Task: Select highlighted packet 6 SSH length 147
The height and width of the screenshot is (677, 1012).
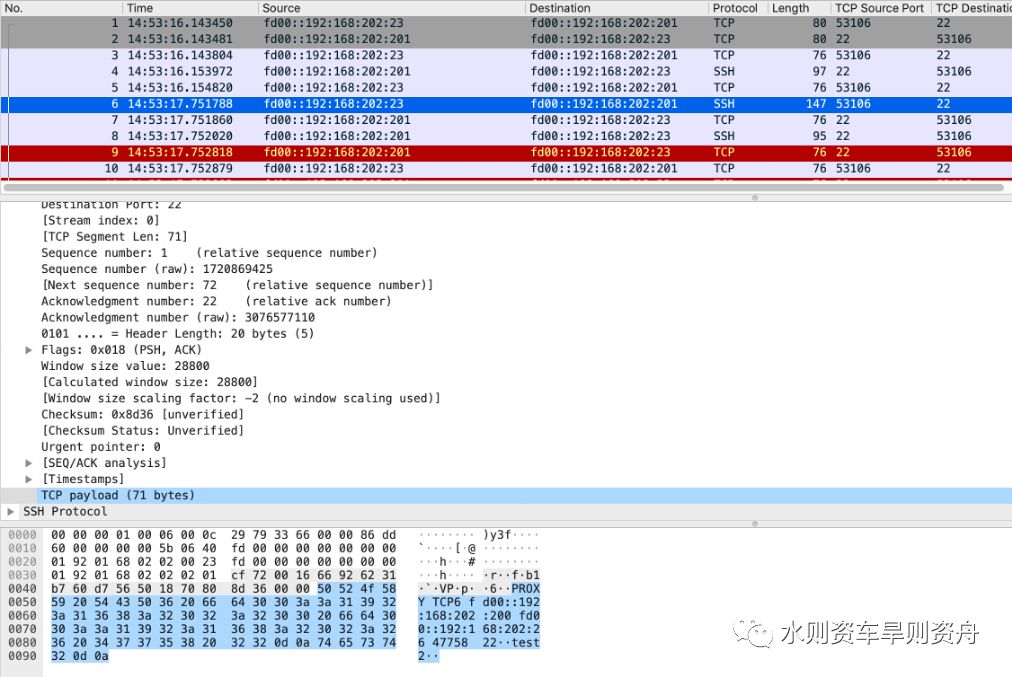Action: pos(506,103)
